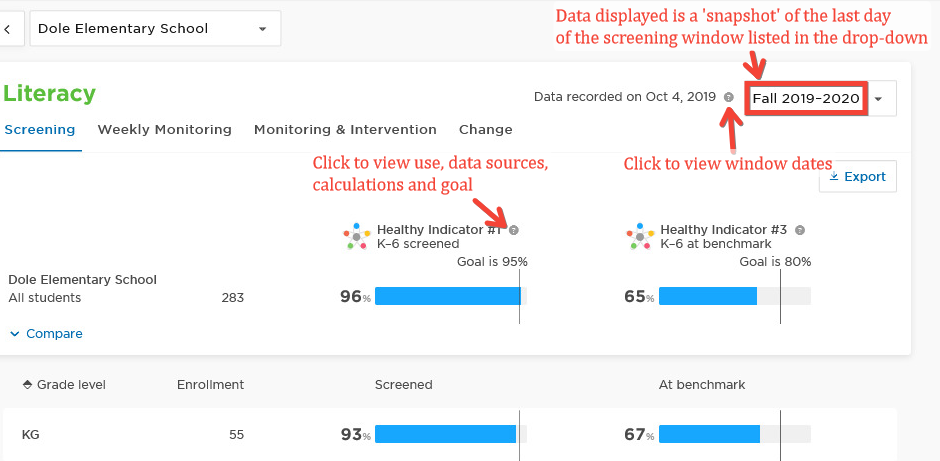
Task: Click the 65% at benchmark progress bar
Action: click(x=735, y=296)
